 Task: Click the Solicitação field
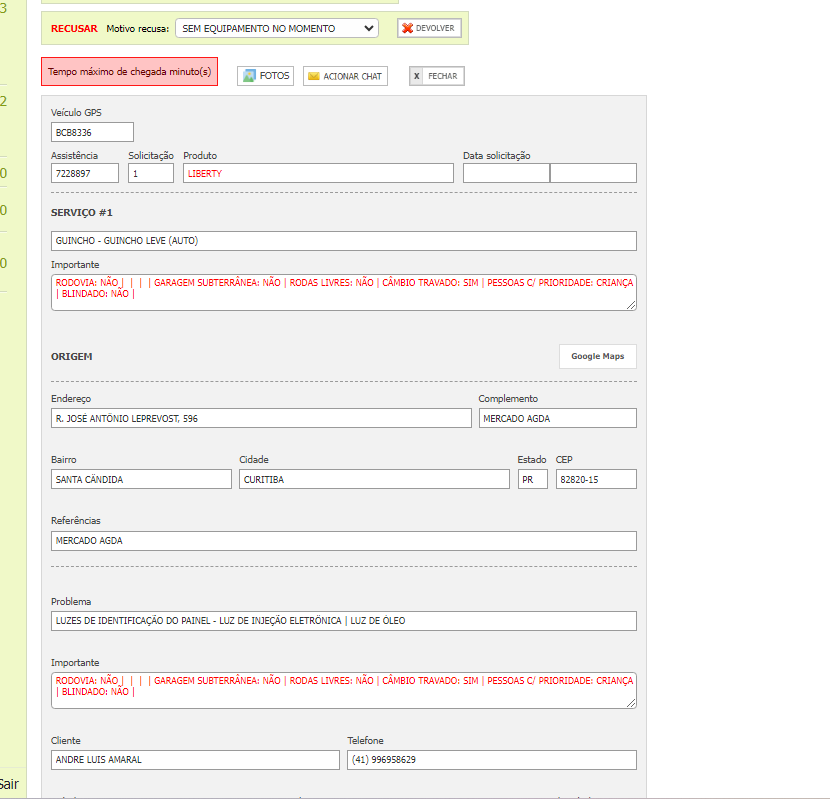(150, 173)
